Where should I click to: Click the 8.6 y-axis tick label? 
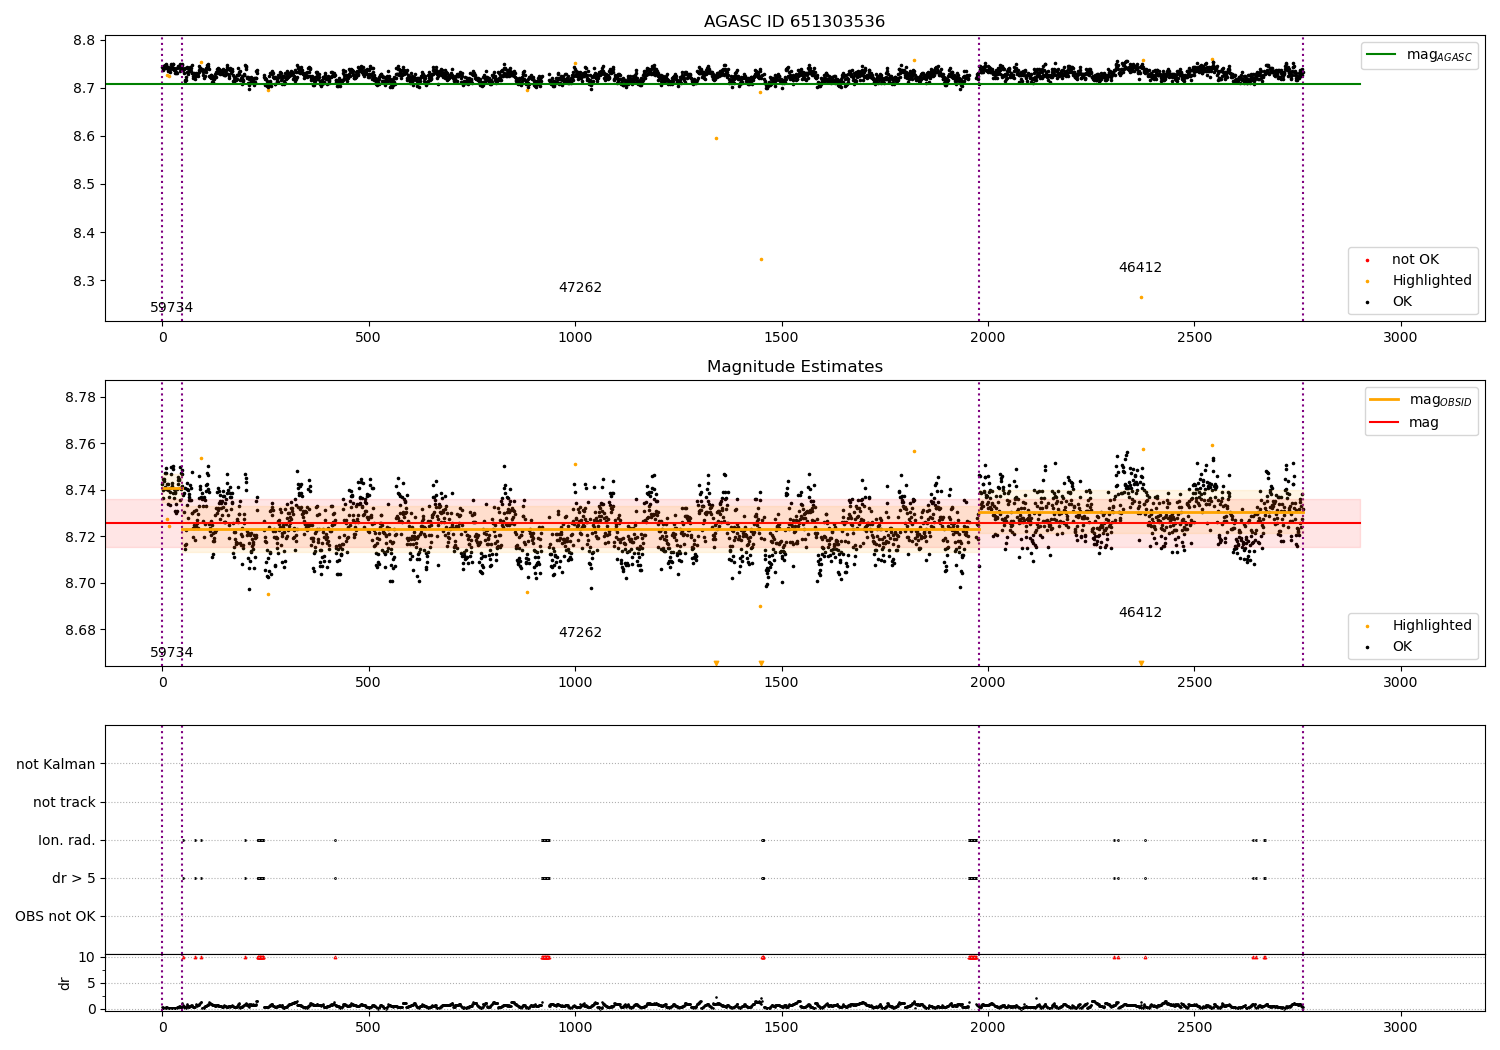(84, 137)
